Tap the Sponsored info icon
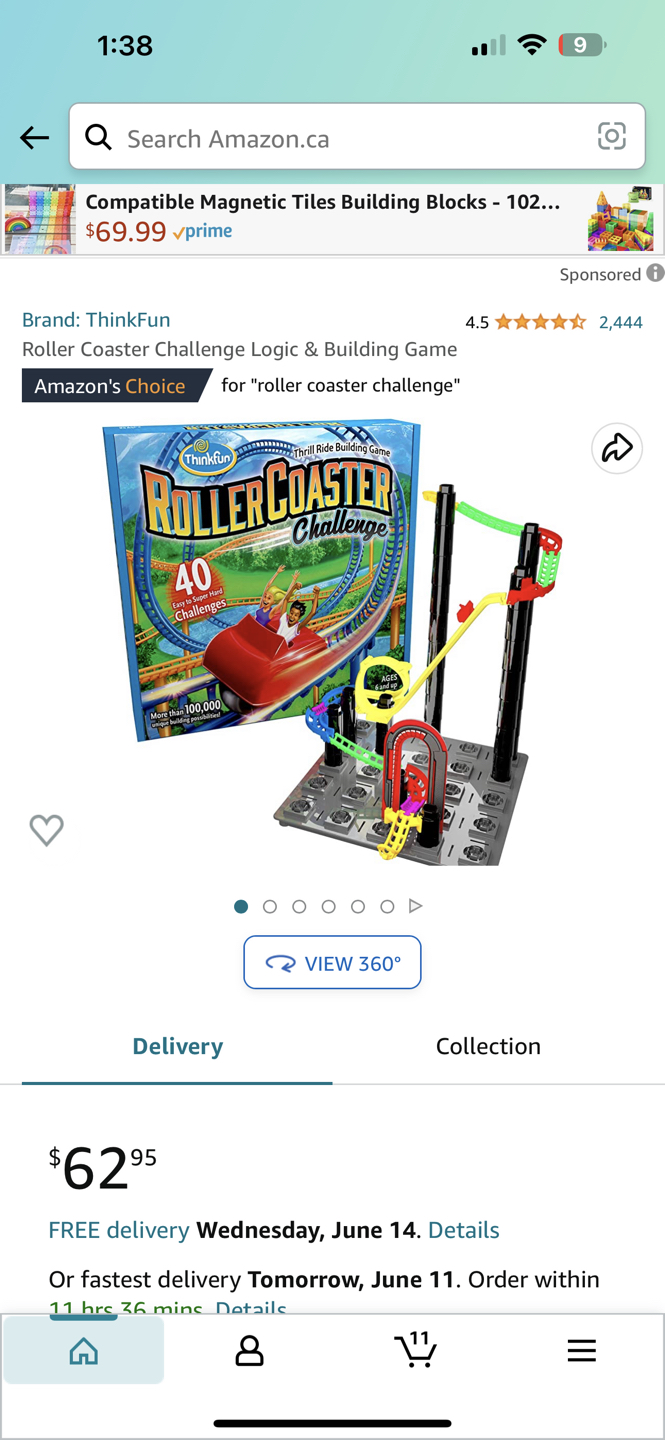The height and width of the screenshot is (1440, 665). (x=655, y=273)
